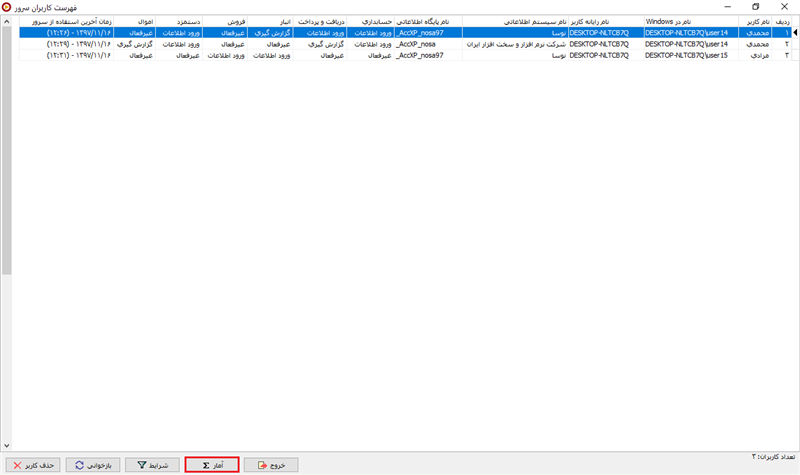Viewport: 800px width, 475px height.
Task: Click the vertical scrollbar on left edge
Action: pyautogui.click(x=6, y=150)
